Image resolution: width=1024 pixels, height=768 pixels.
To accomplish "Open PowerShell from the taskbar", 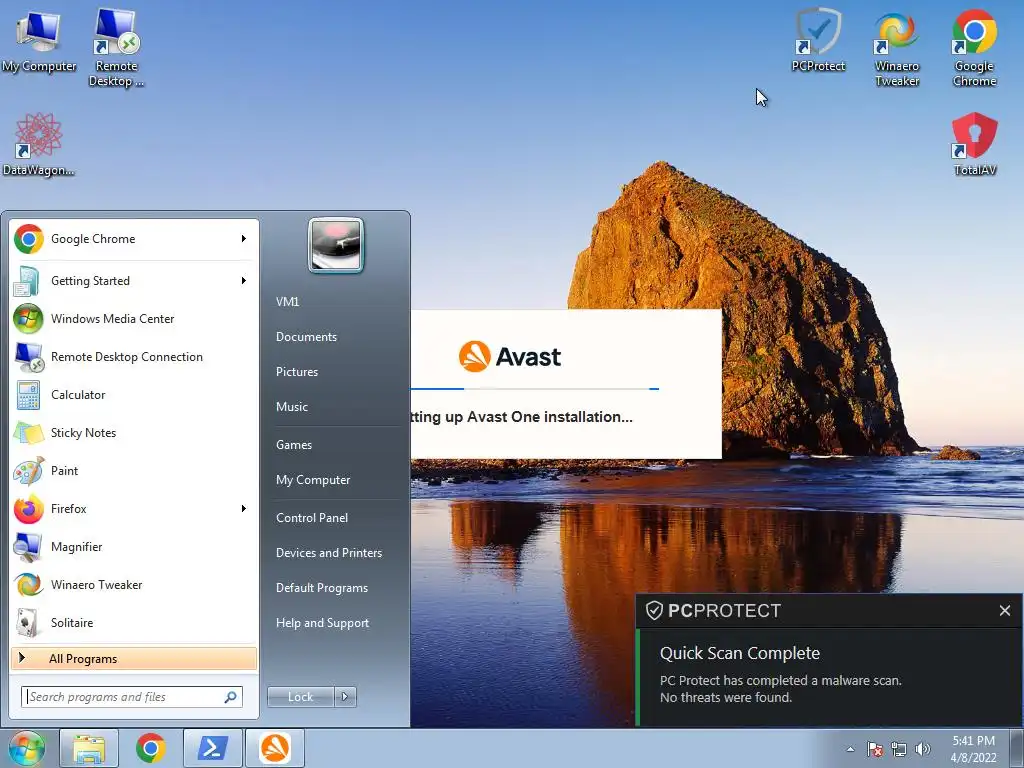I will point(213,748).
